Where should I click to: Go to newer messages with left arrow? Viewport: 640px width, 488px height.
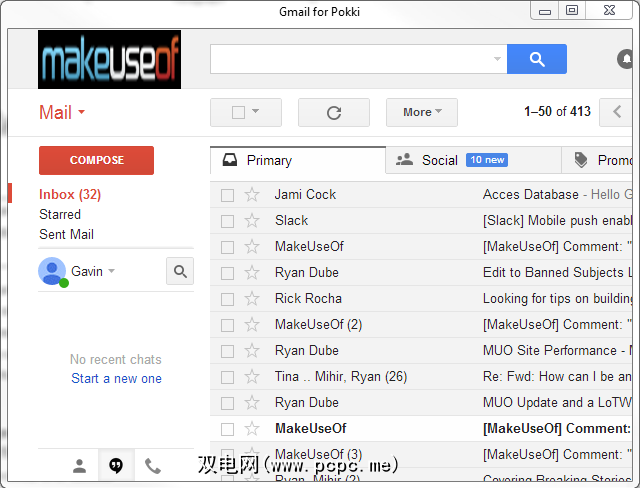616,112
